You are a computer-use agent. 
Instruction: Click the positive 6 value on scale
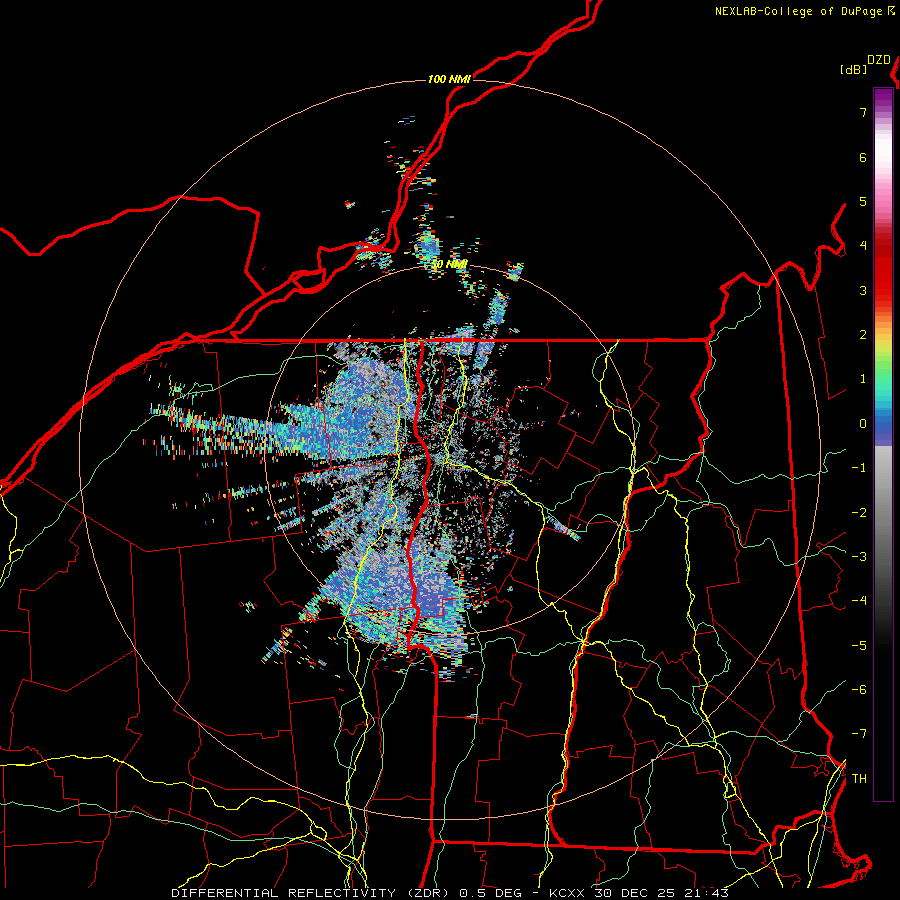tap(863, 157)
